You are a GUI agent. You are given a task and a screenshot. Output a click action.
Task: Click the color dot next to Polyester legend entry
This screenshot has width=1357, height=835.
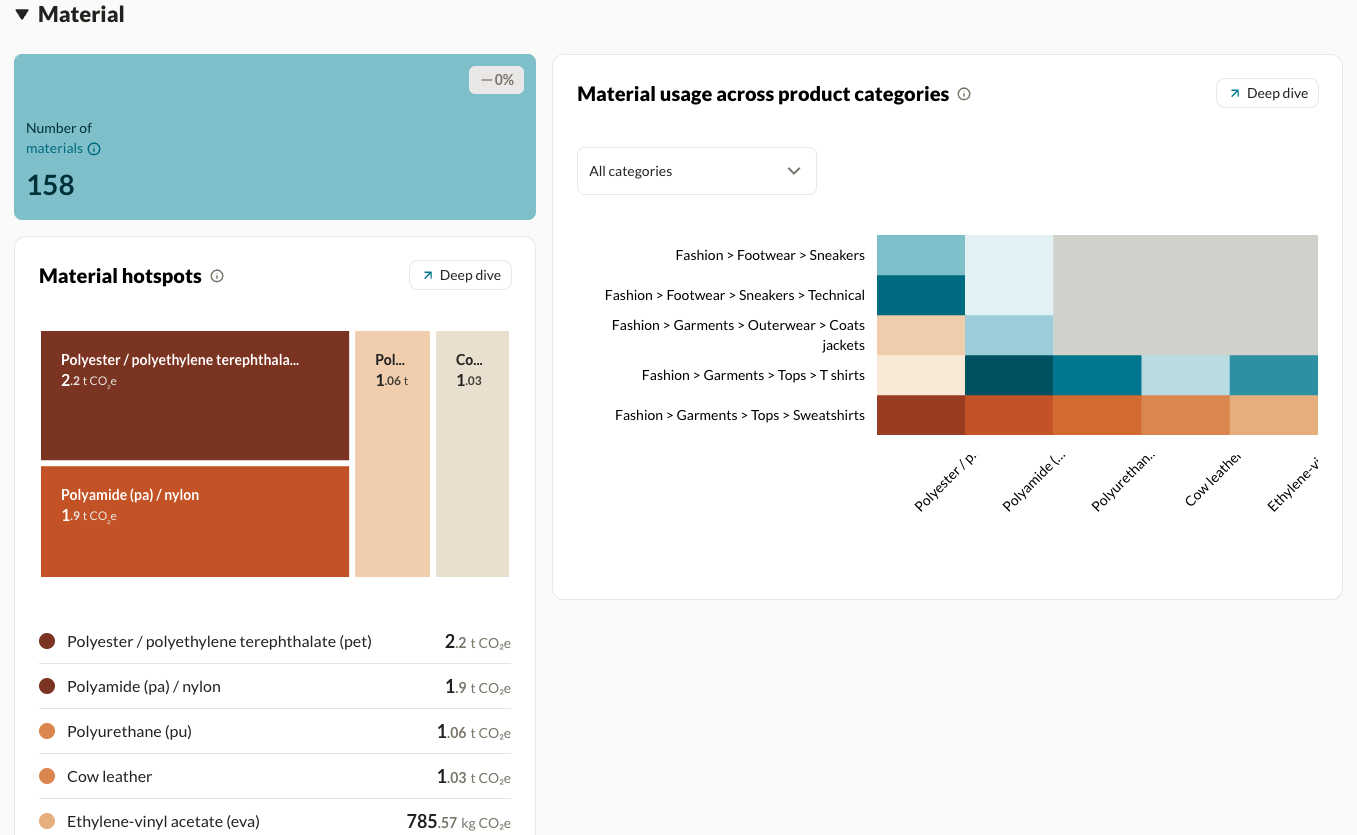[45, 641]
